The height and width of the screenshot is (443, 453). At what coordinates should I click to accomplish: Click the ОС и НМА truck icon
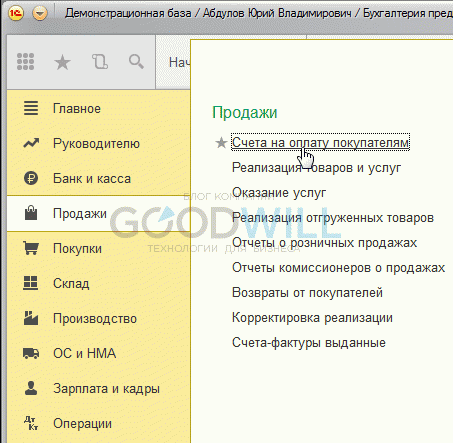(31, 353)
